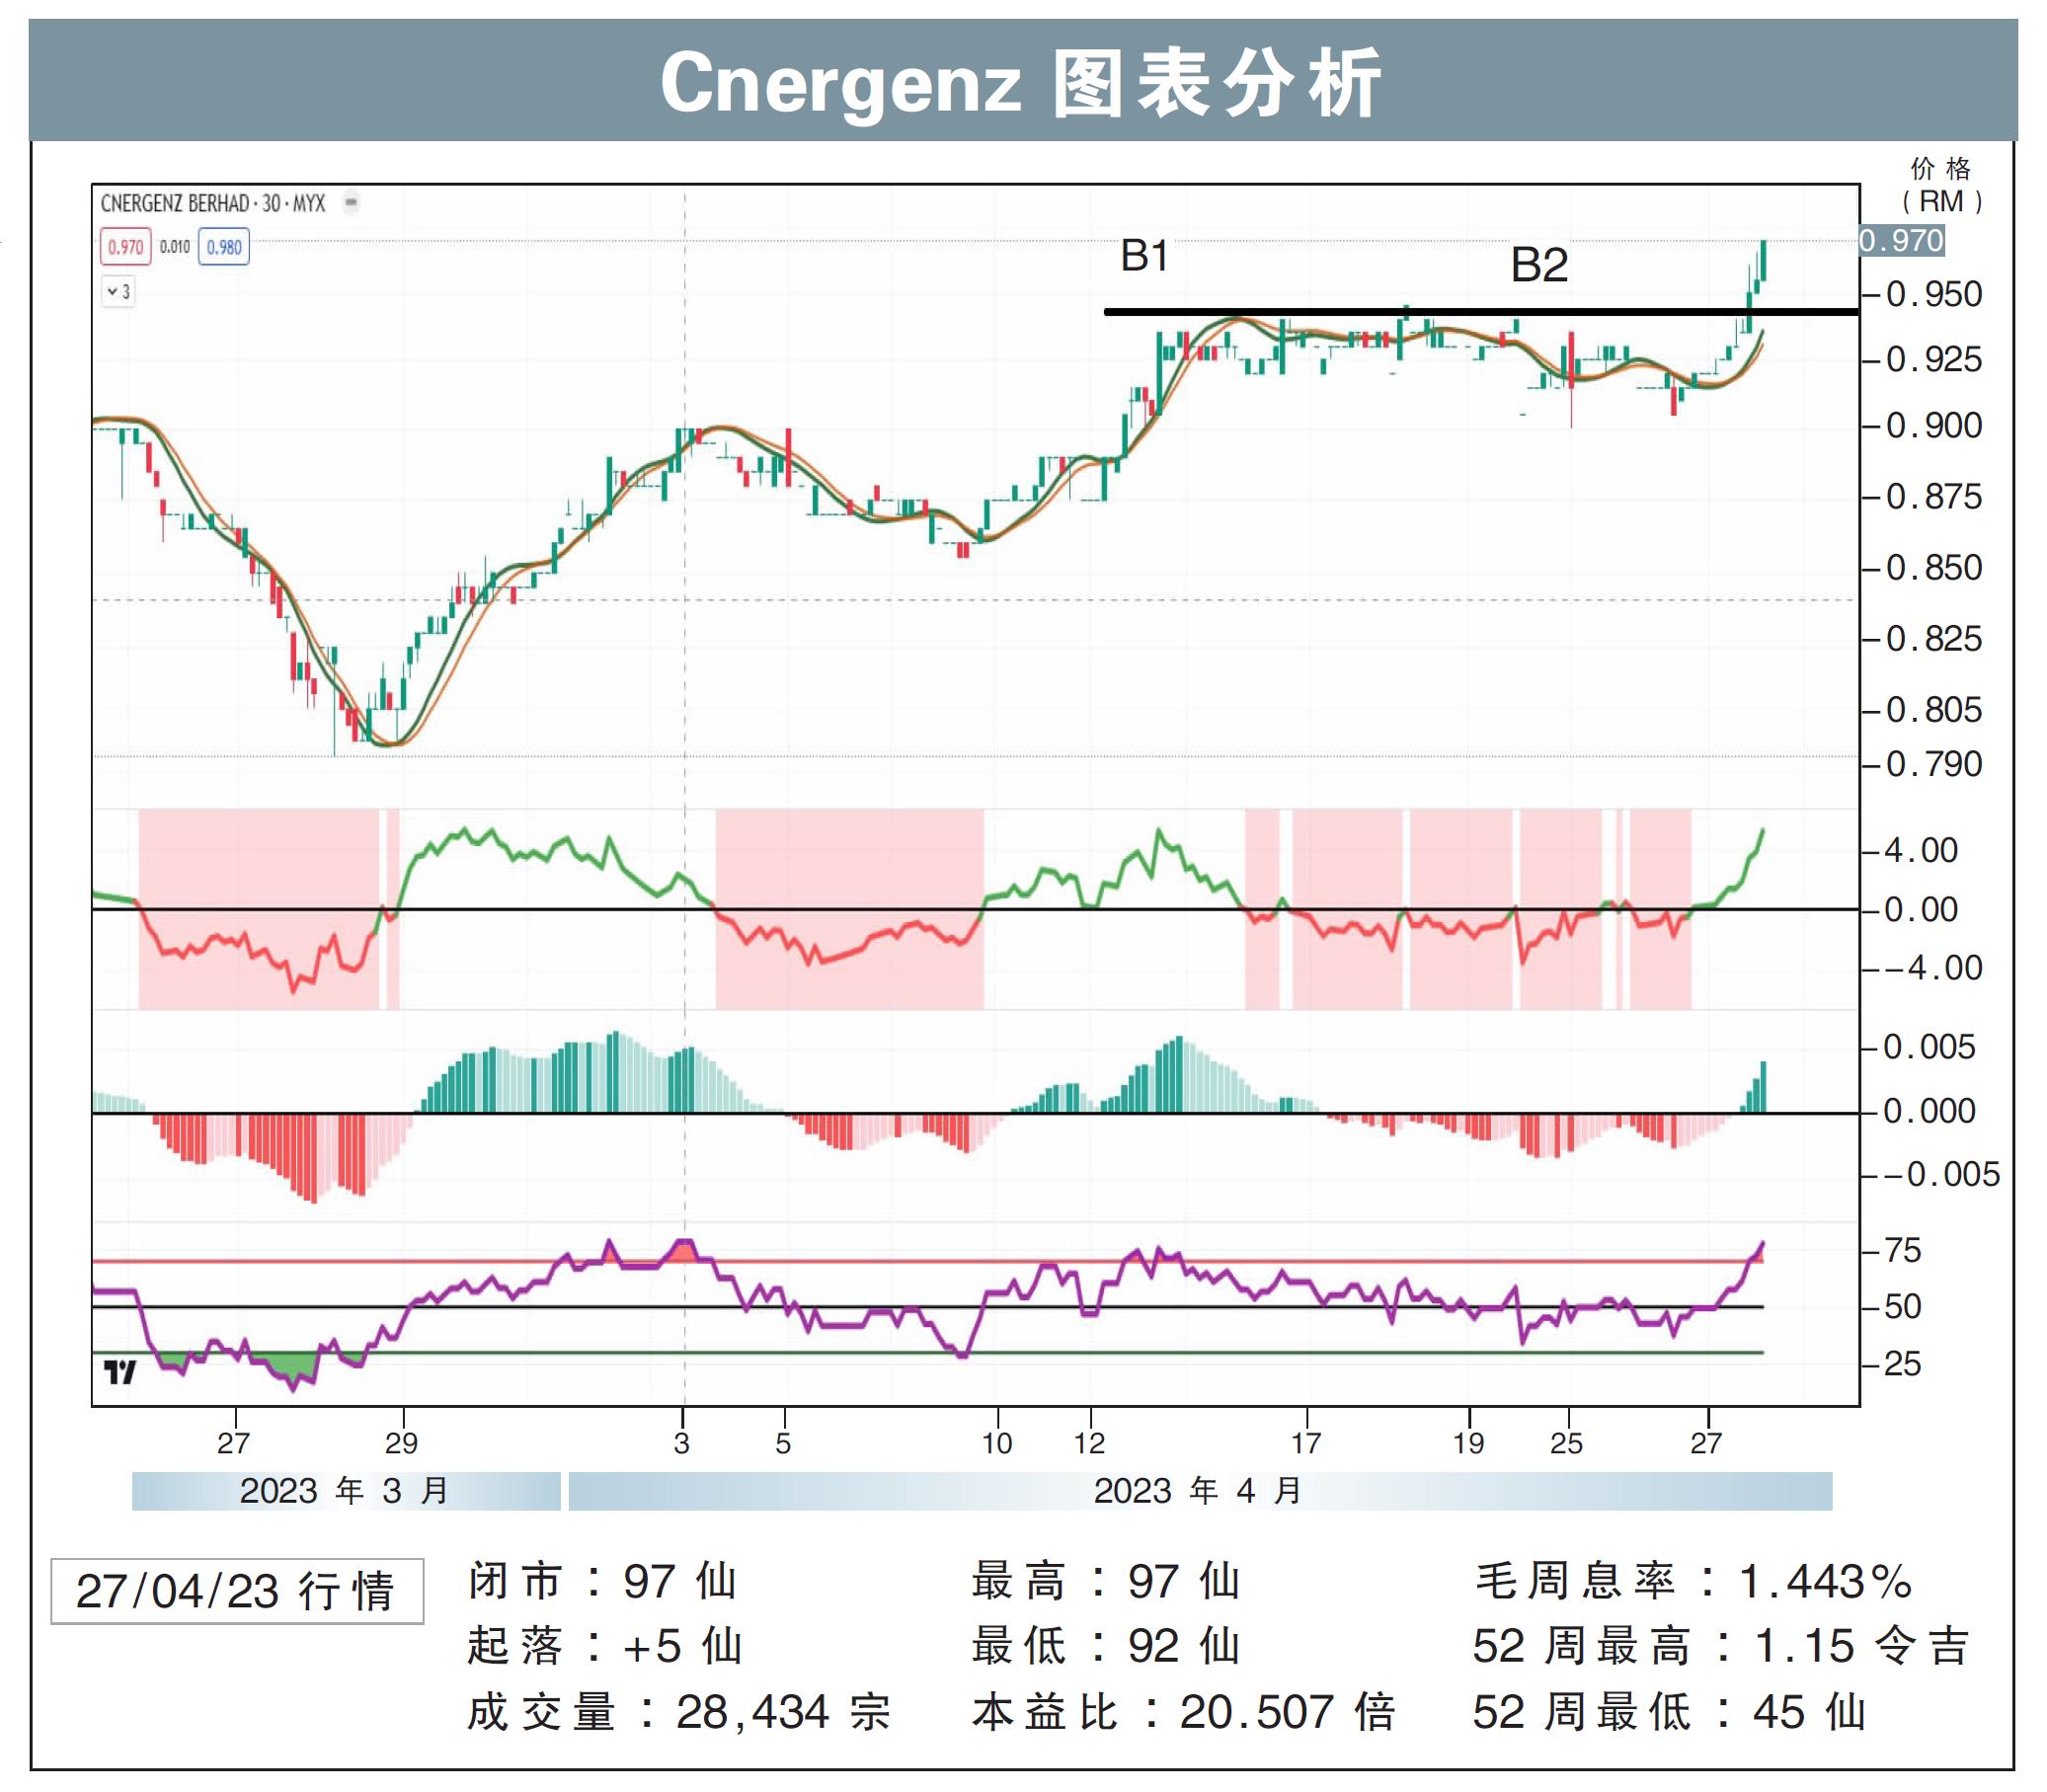Click the 0.900 price axis label

click(x=1932, y=426)
